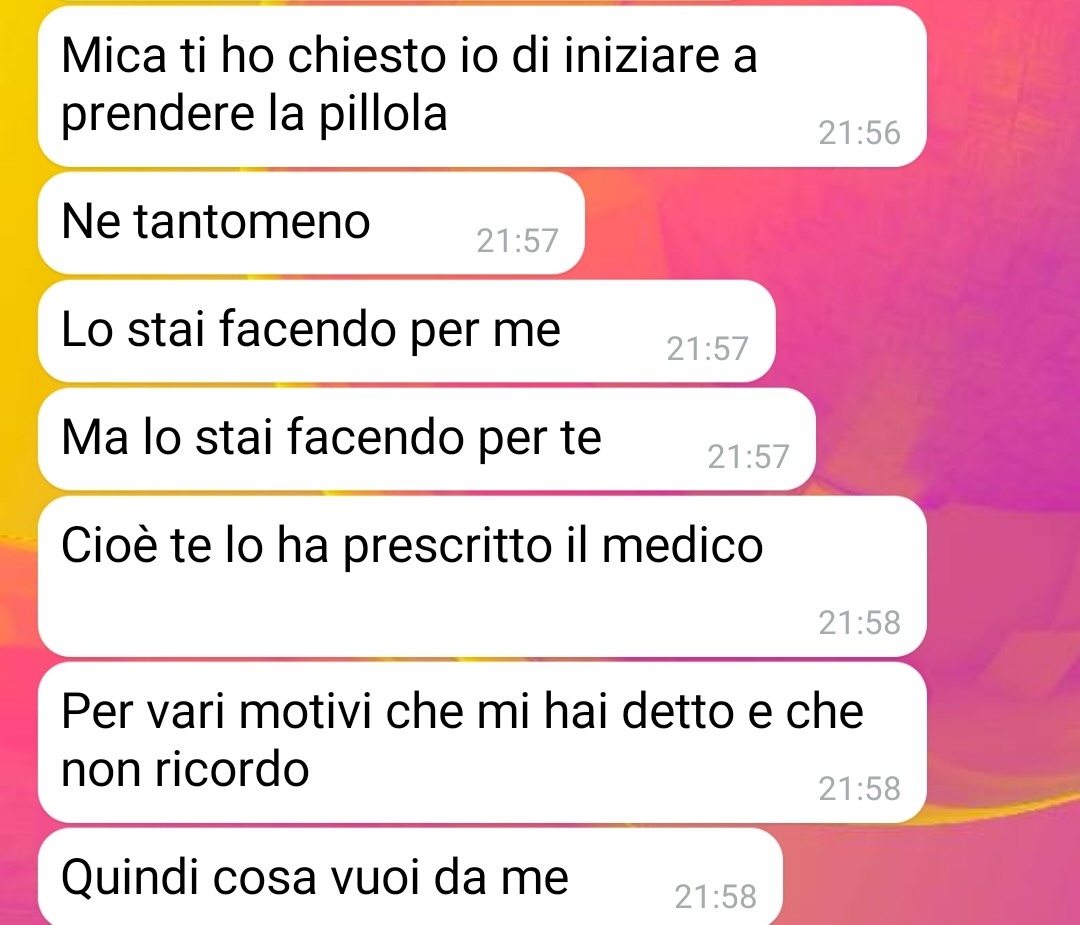
Task: Select the 'Ne tantomeno' message bubble
Action: coord(311,223)
